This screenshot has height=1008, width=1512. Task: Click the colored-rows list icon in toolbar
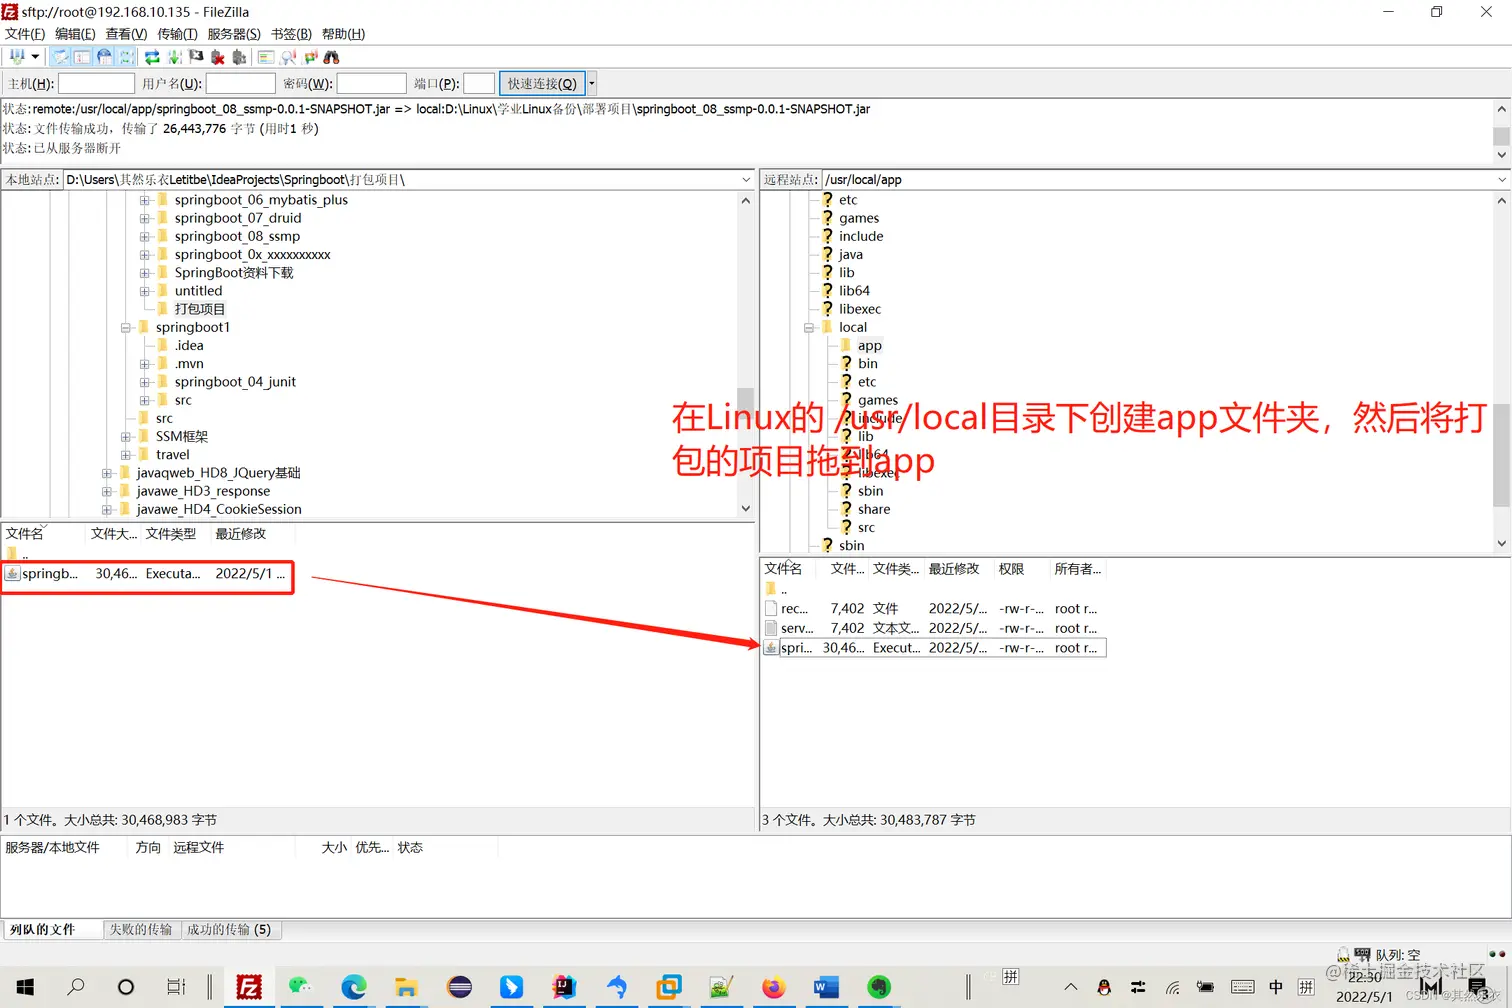[x=266, y=57]
